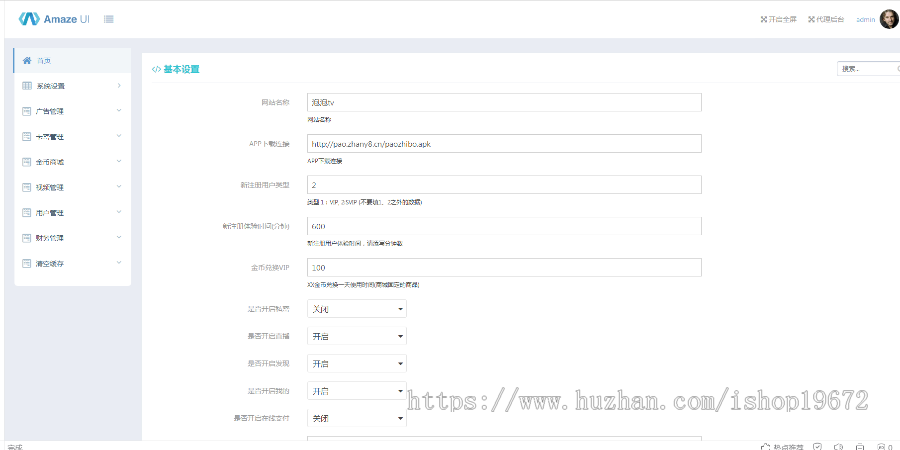
Task: Click the 是否开启直播 field label
Action: [x=268, y=336]
